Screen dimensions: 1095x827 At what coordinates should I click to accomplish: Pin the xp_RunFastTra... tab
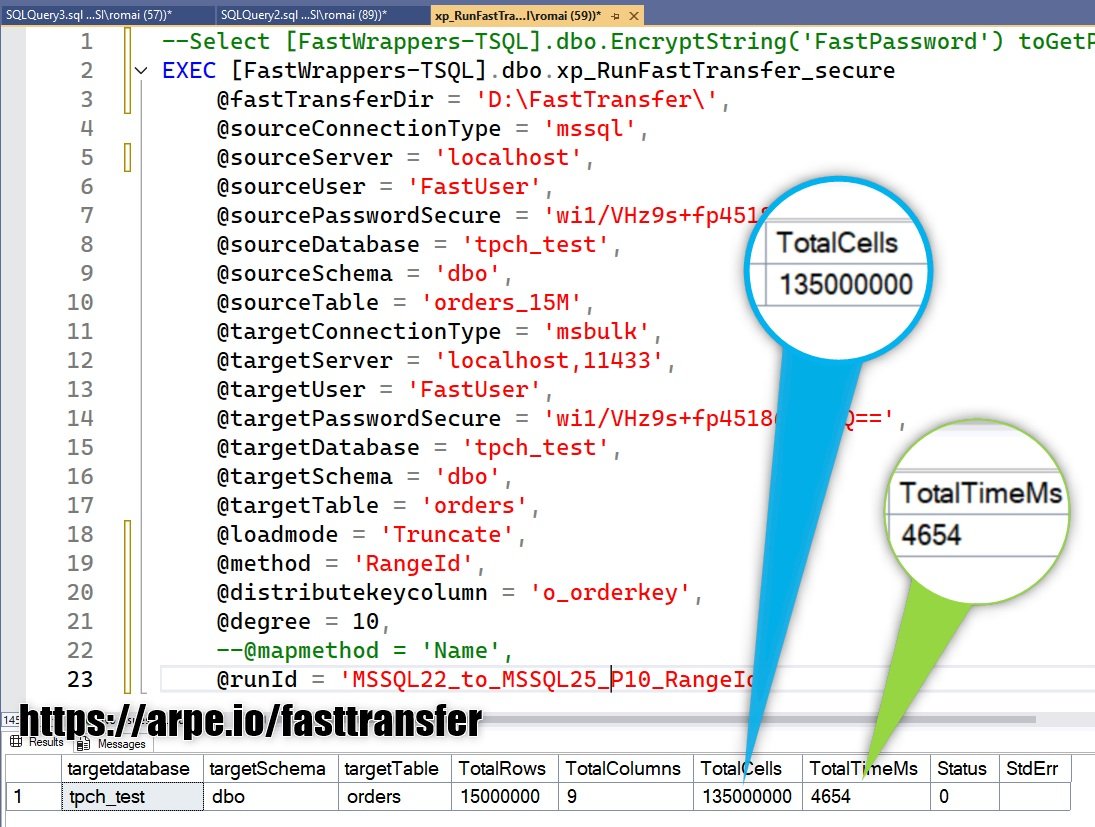point(615,15)
